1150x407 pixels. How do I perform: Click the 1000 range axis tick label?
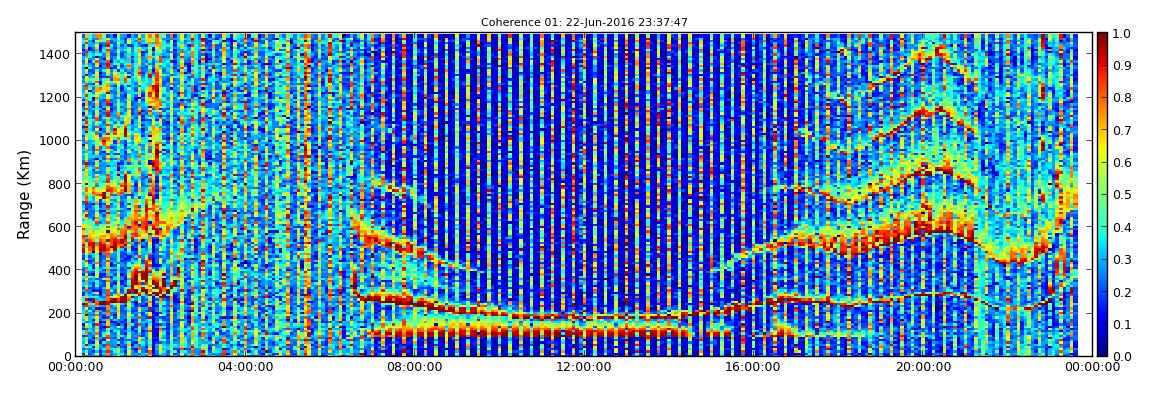coord(56,141)
